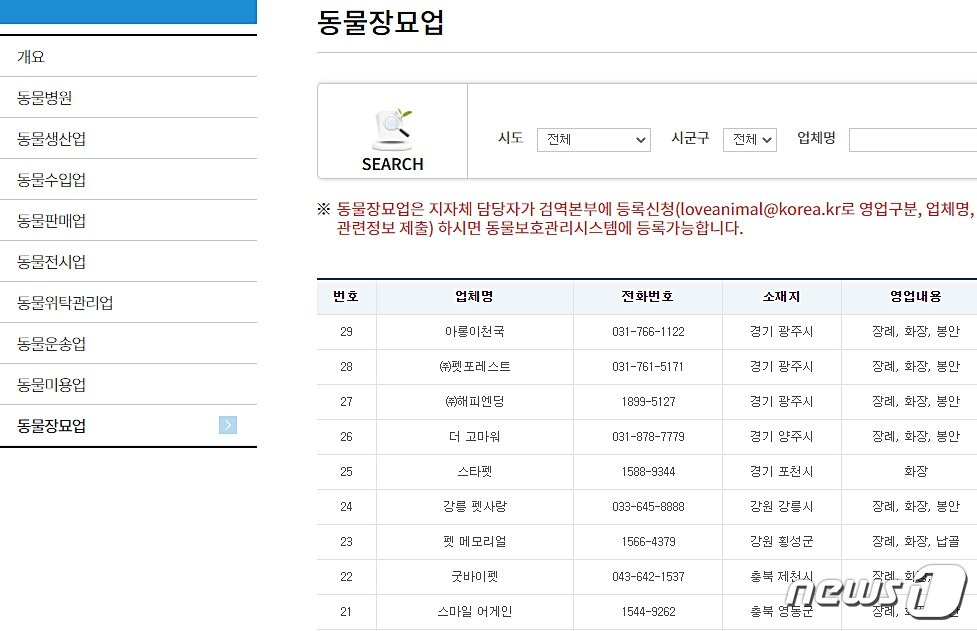The image size is (977, 631).
Task: Open the 시도 region dropdown
Action: coord(594,140)
